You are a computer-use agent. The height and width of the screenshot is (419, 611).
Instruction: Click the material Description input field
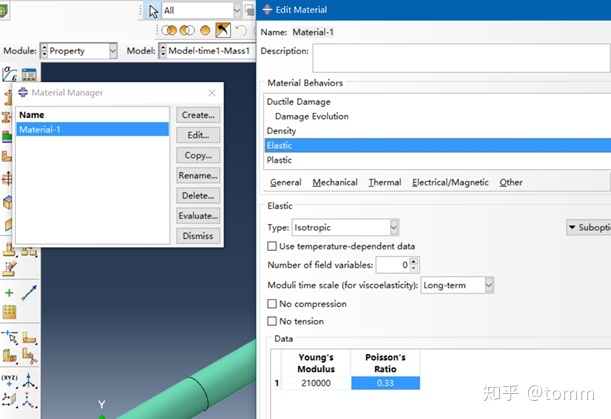pos(461,58)
